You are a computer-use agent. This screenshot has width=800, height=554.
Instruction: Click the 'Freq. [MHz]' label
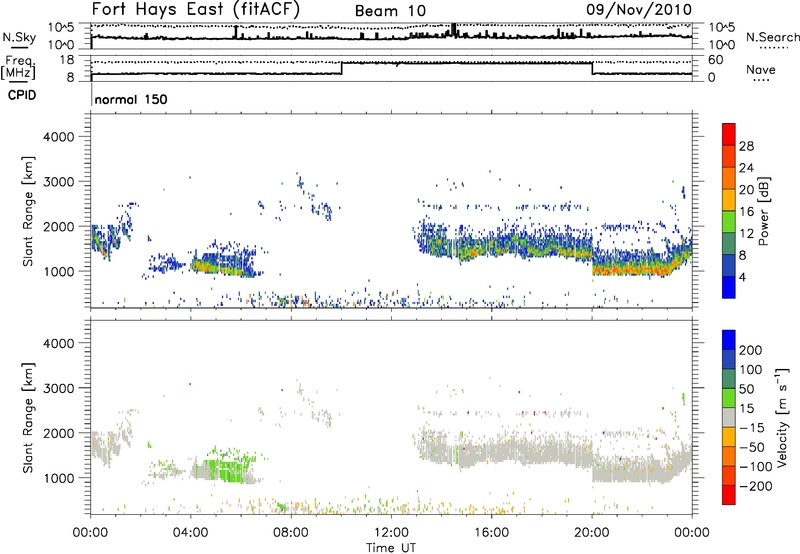pyautogui.click(x=19, y=67)
